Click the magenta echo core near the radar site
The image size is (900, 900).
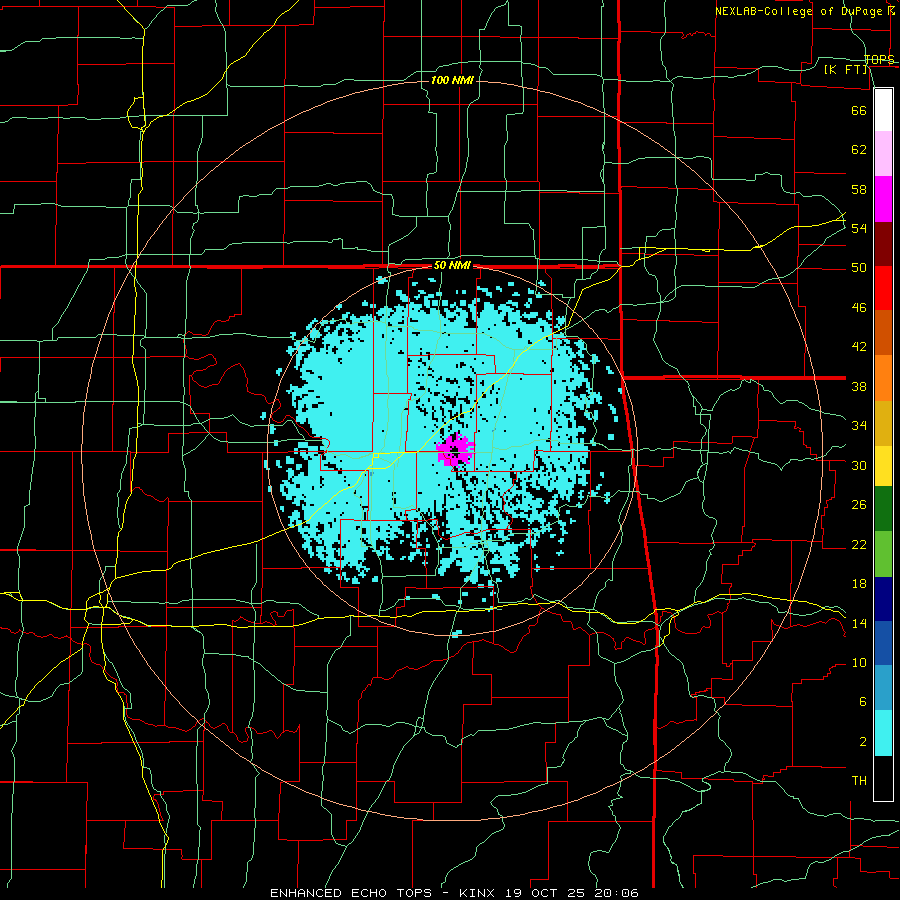coord(455,450)
